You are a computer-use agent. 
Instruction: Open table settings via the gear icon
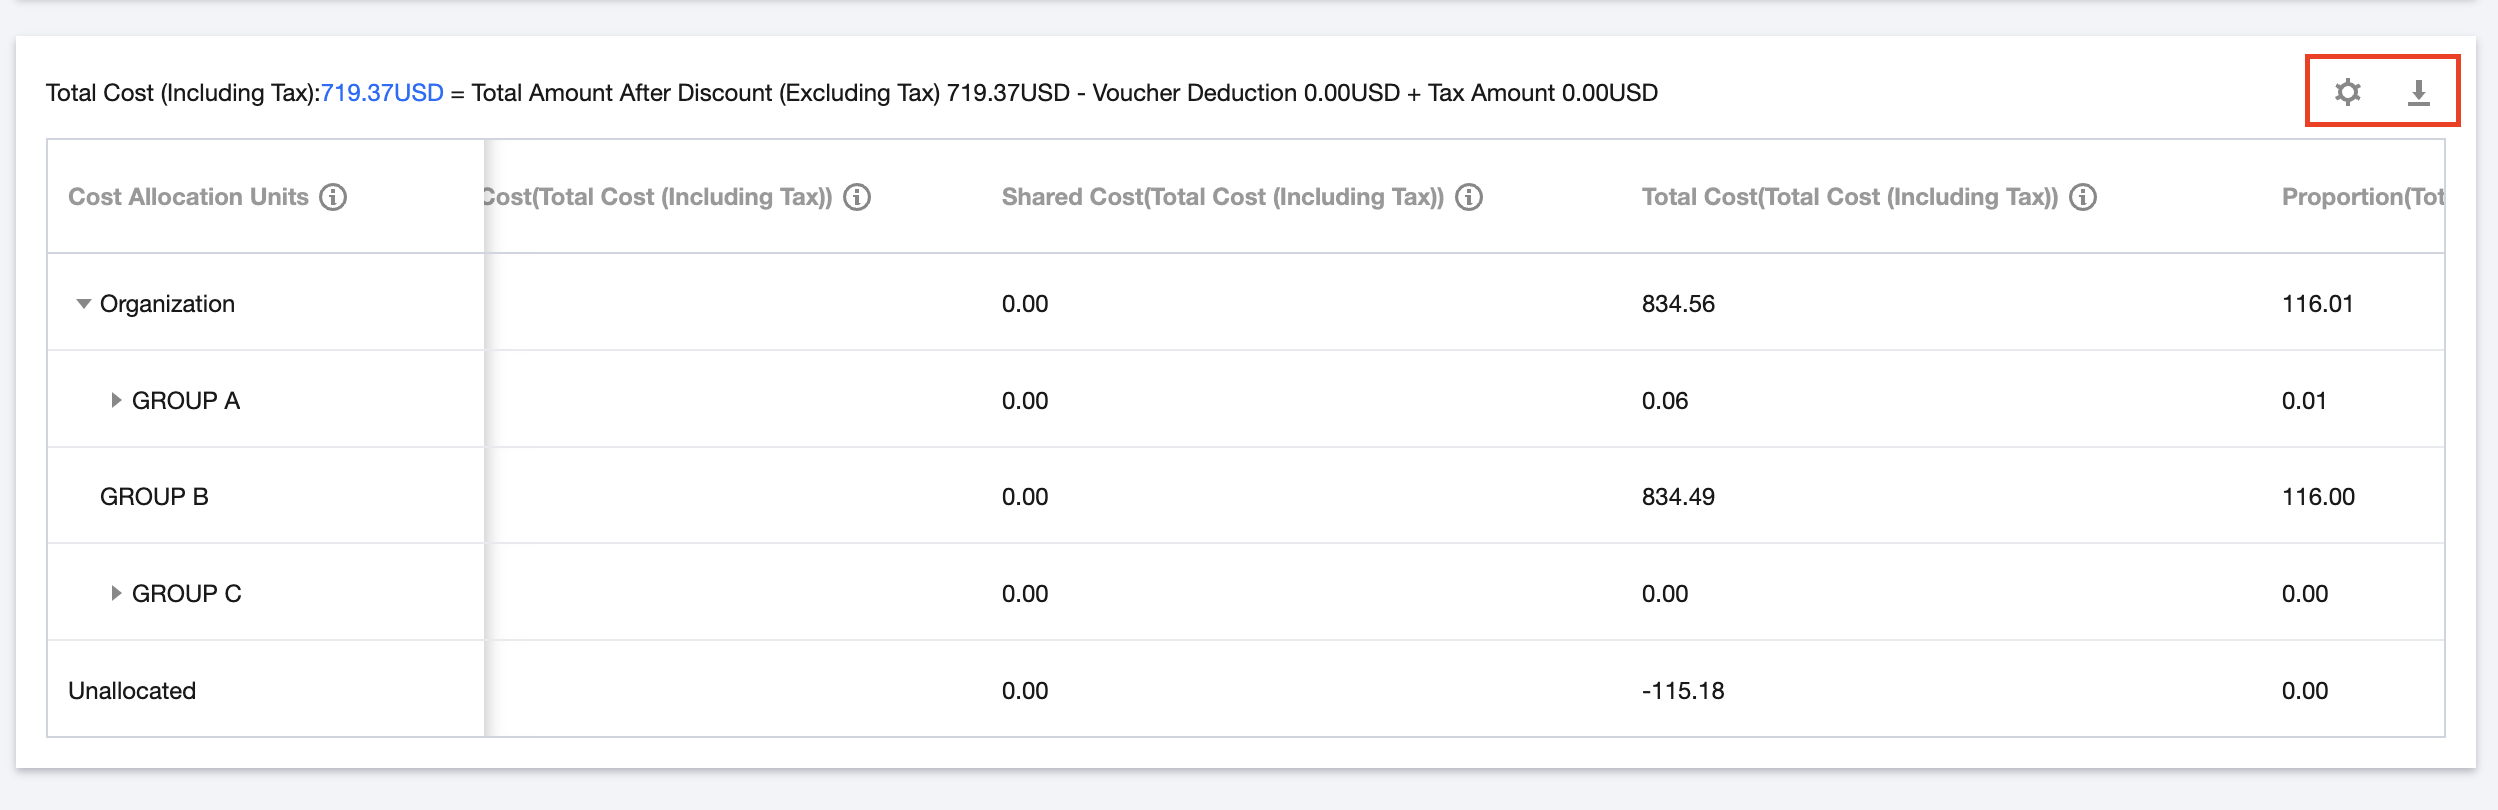pos(2347,93)
